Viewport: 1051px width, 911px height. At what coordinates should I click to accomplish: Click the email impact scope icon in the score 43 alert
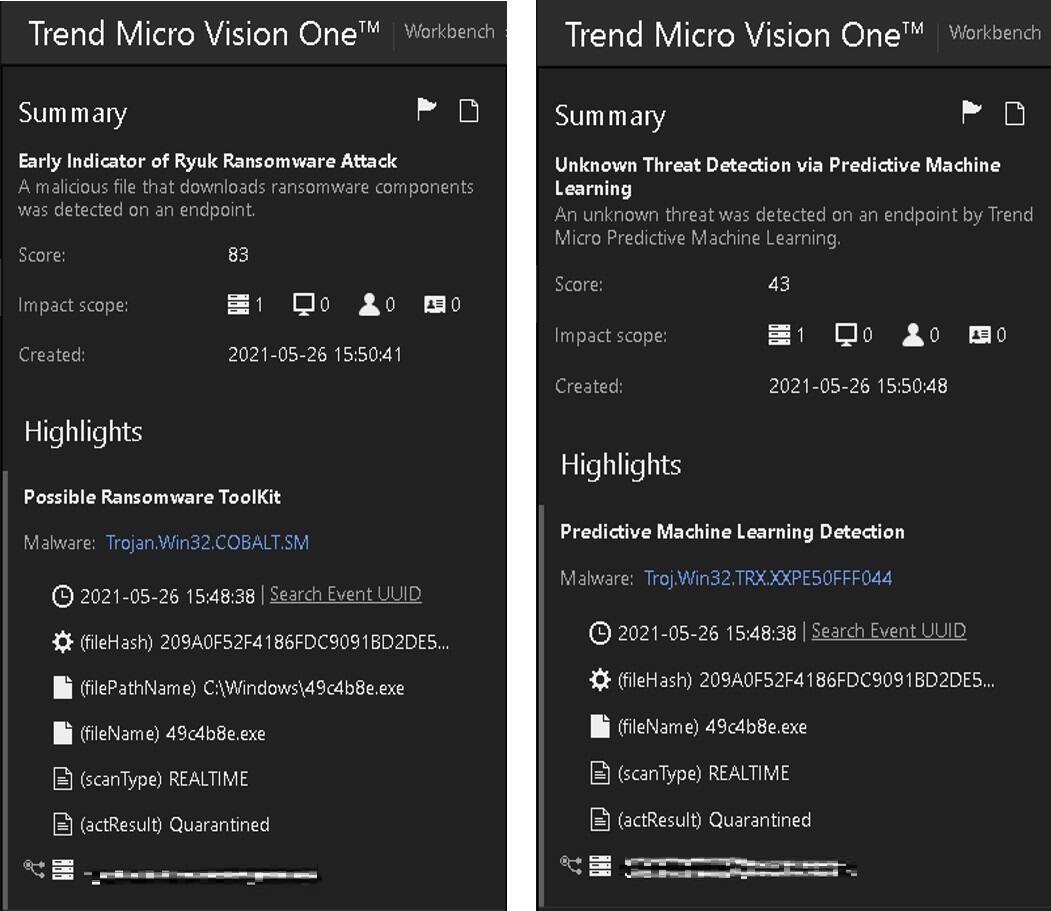pos(980,335)
